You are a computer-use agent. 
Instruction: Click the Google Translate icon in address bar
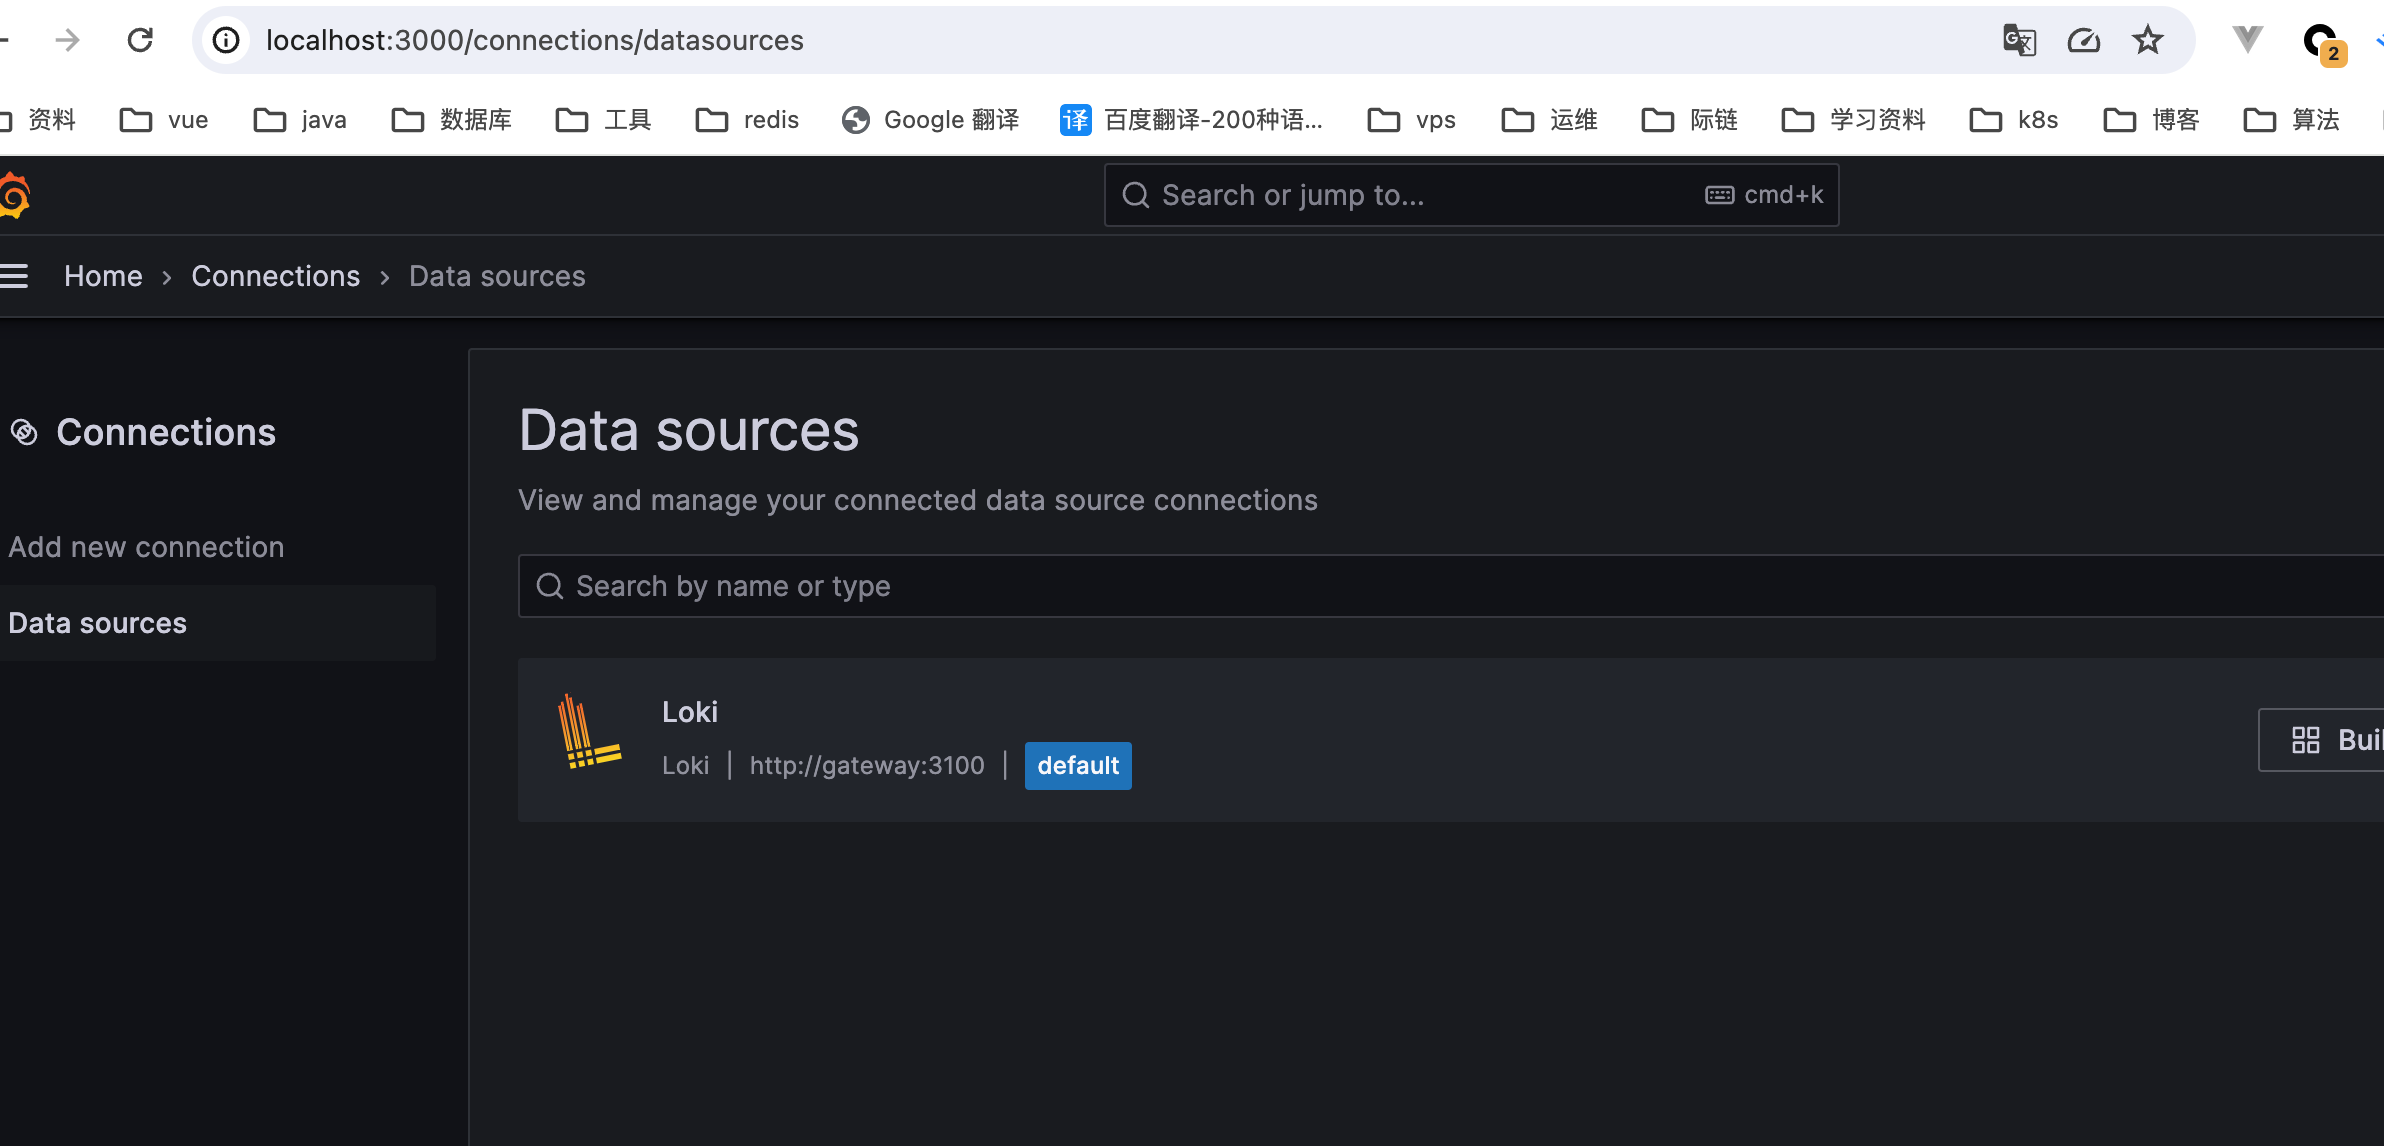[x=2019, y=40]
